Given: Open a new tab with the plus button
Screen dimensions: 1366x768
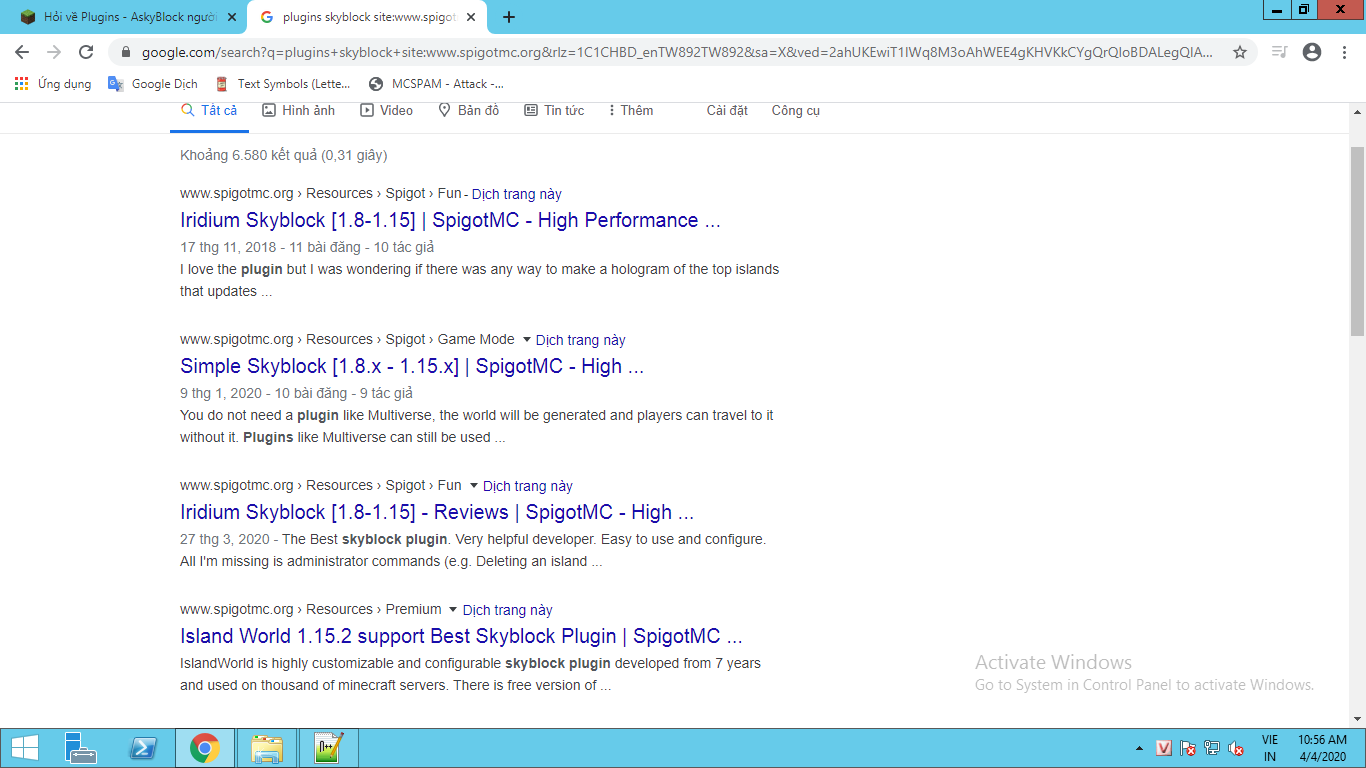Looking at the screenshot, I should tap(509, 17).
